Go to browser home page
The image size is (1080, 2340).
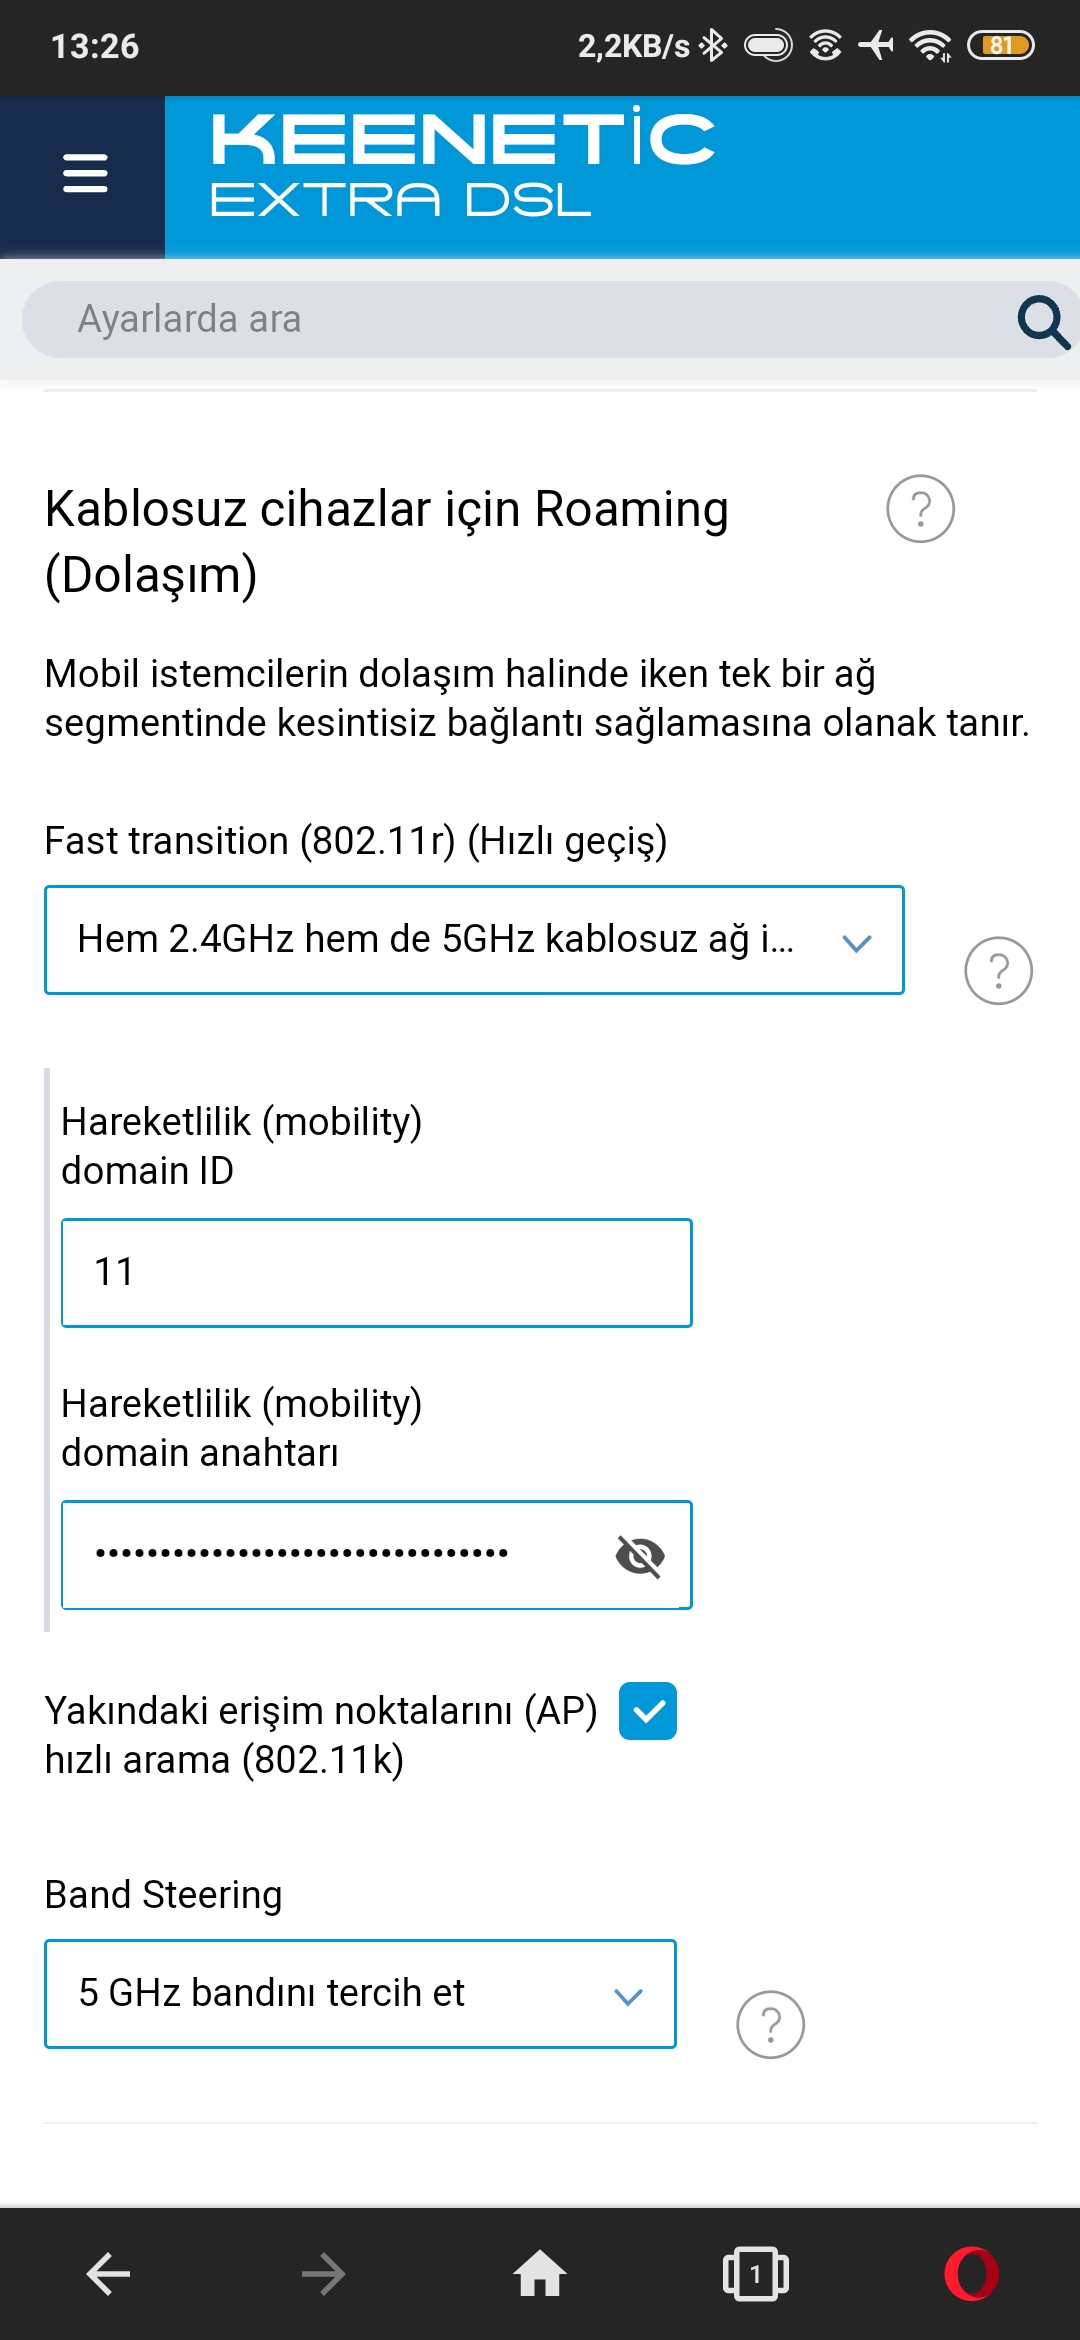(x=540, y=2273)
